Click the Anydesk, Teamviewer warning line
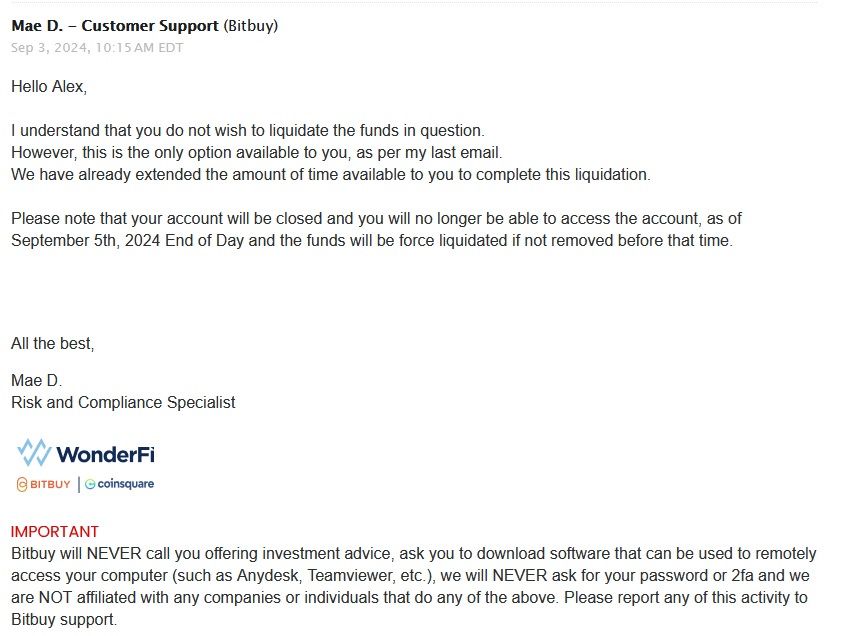The width and height of the screenshot is (857, 636). [410, 576]
